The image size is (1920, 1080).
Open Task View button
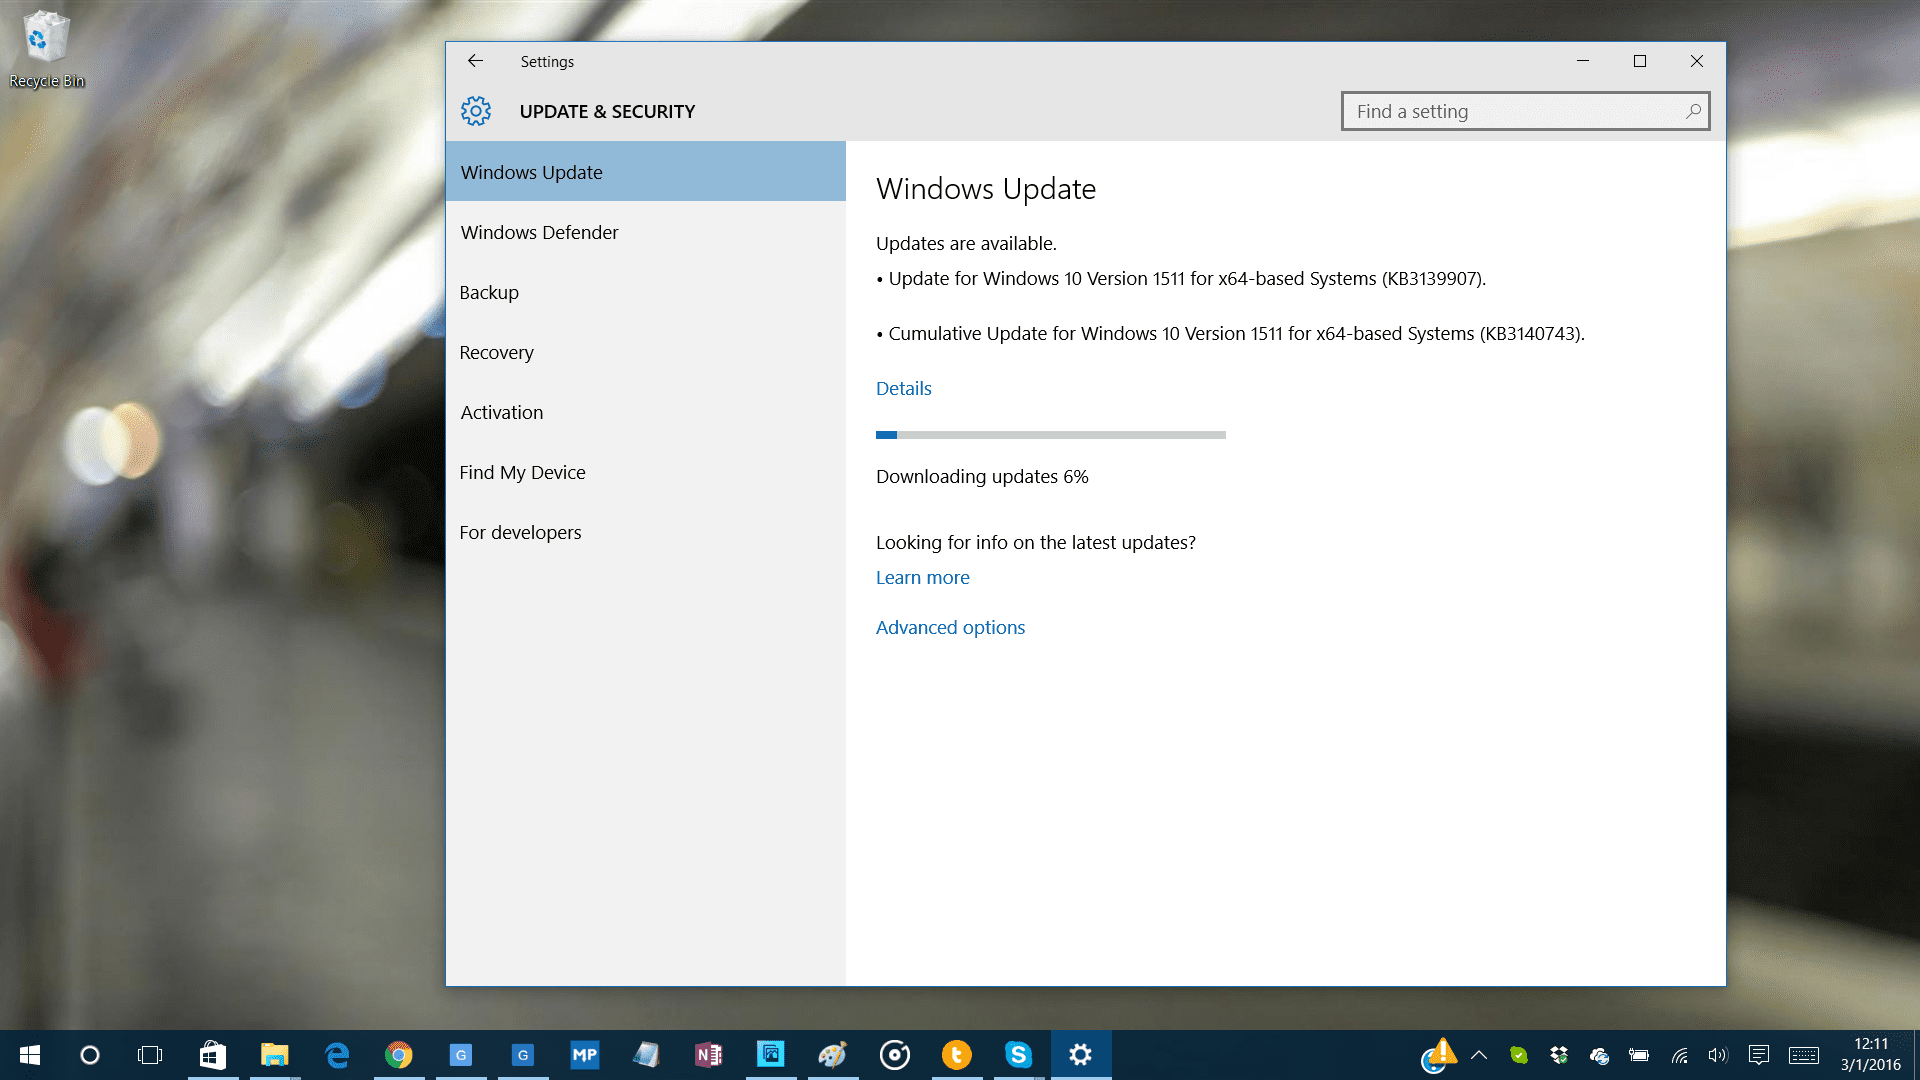click(150, 1055)
